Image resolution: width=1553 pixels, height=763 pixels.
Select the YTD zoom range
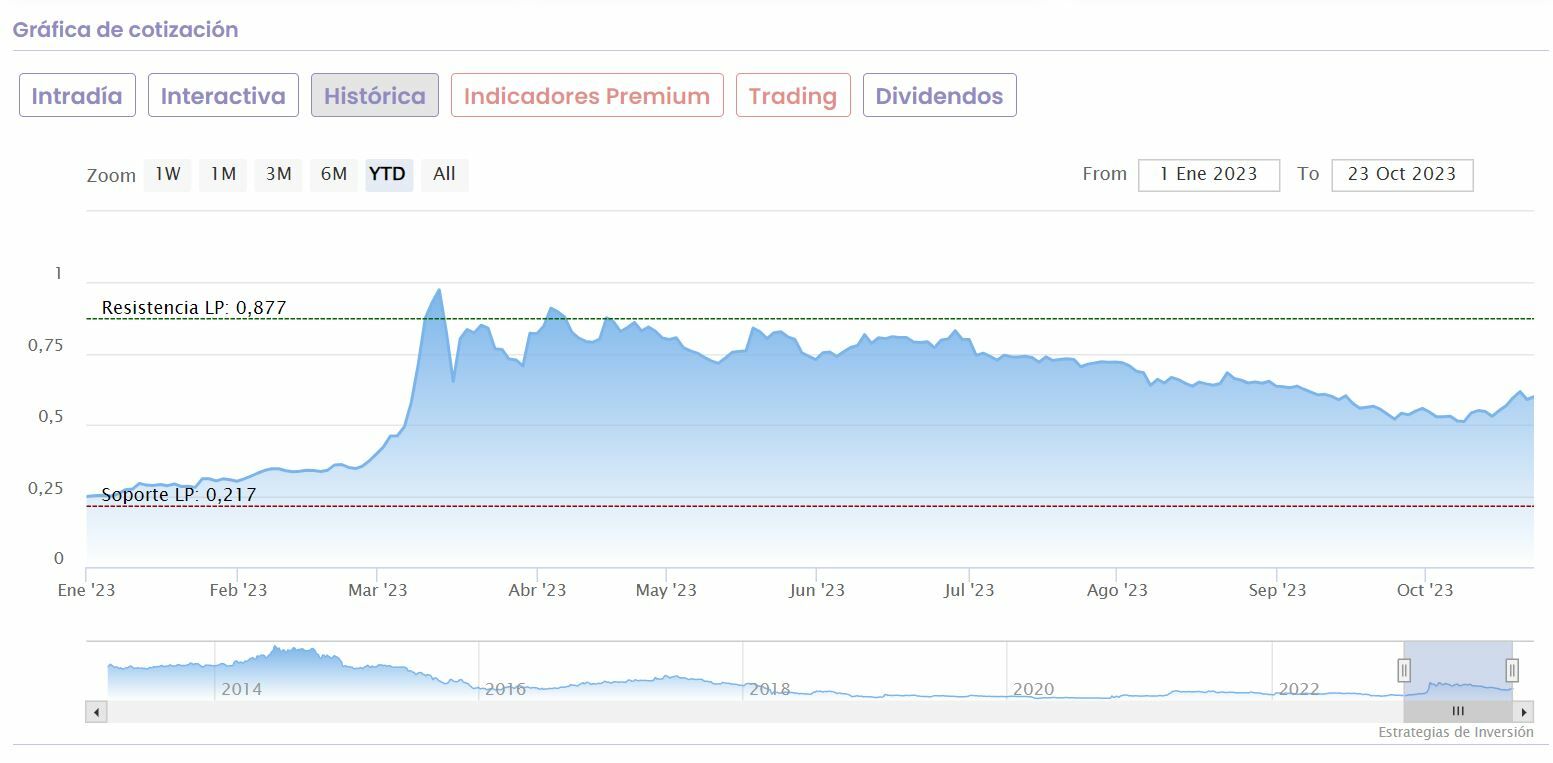[388, 175]
